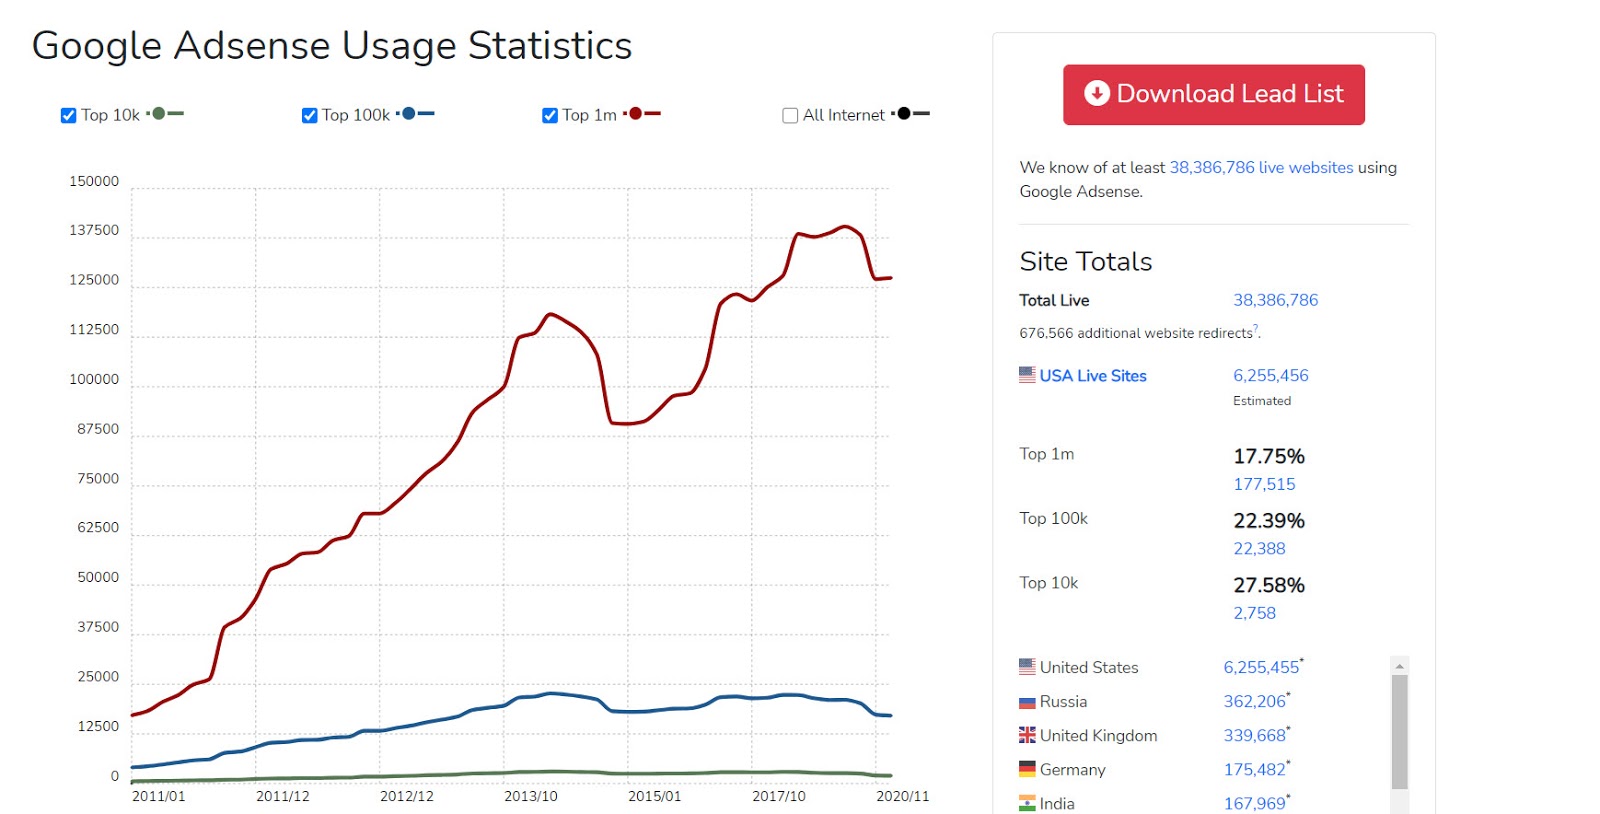Image resolution: width=1600 pixels, height=814 pixels.
Task: Click the blue Top 100k legend marker
Action: [415, 114]
